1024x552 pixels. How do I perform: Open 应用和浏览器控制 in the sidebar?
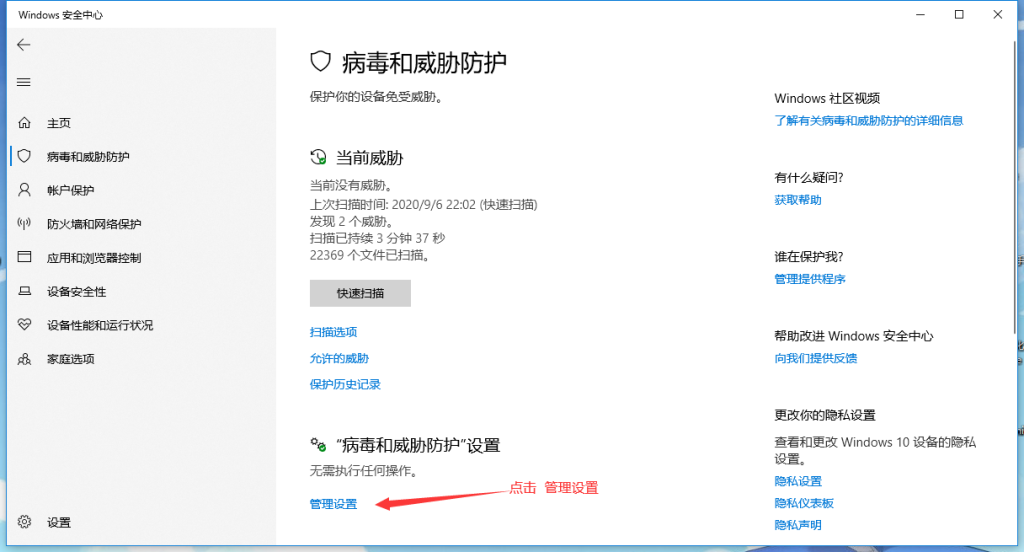coord(94,258)
